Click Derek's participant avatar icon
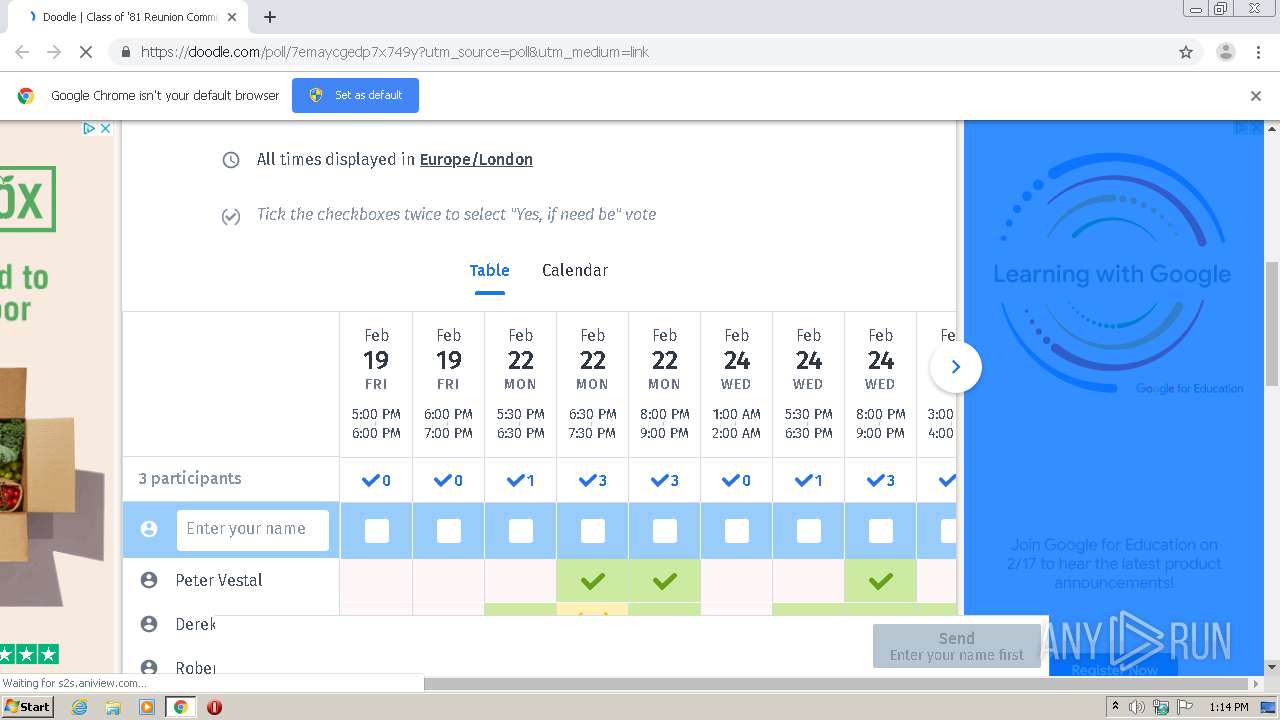 149,624
